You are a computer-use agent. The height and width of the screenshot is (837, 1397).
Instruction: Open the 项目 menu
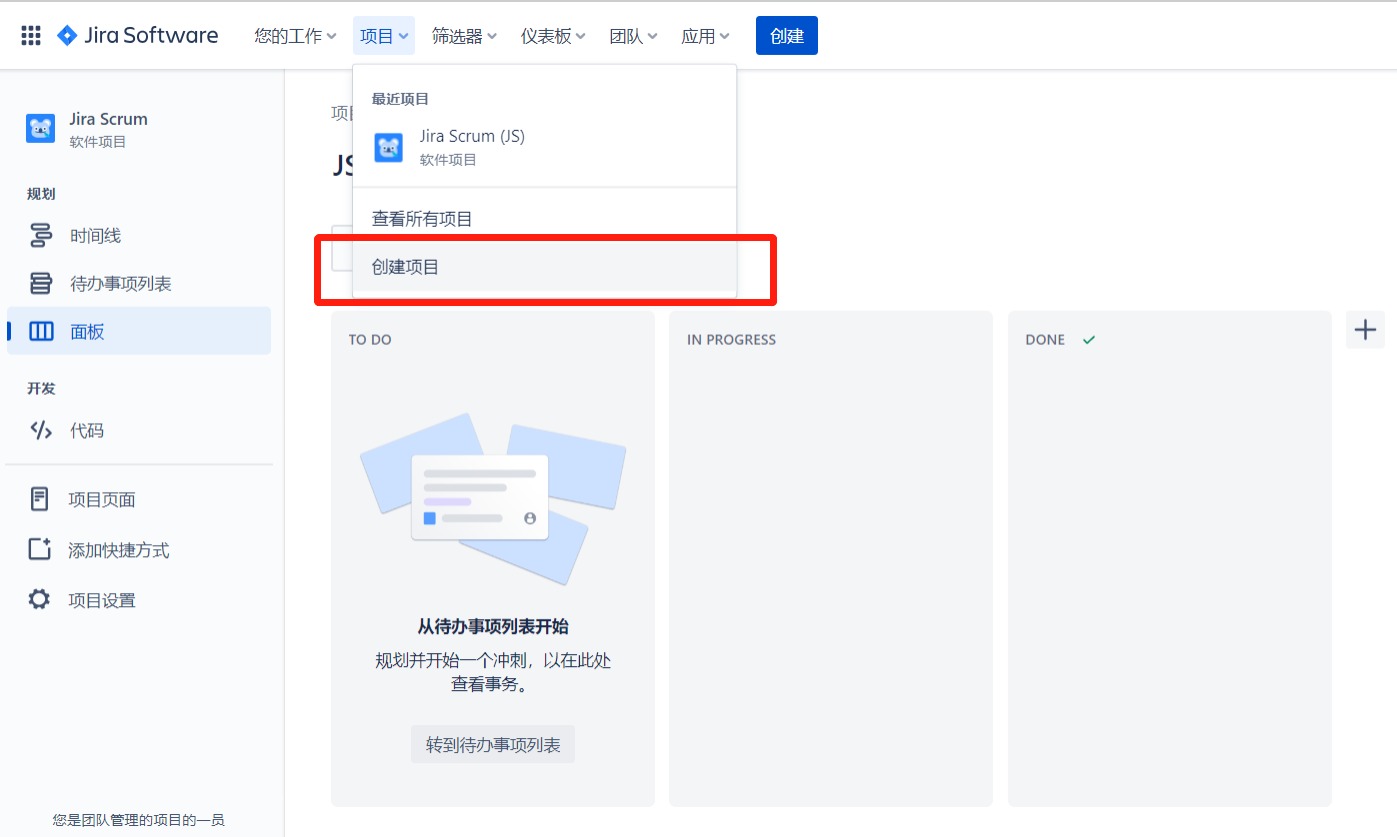[x=383, y=34]
